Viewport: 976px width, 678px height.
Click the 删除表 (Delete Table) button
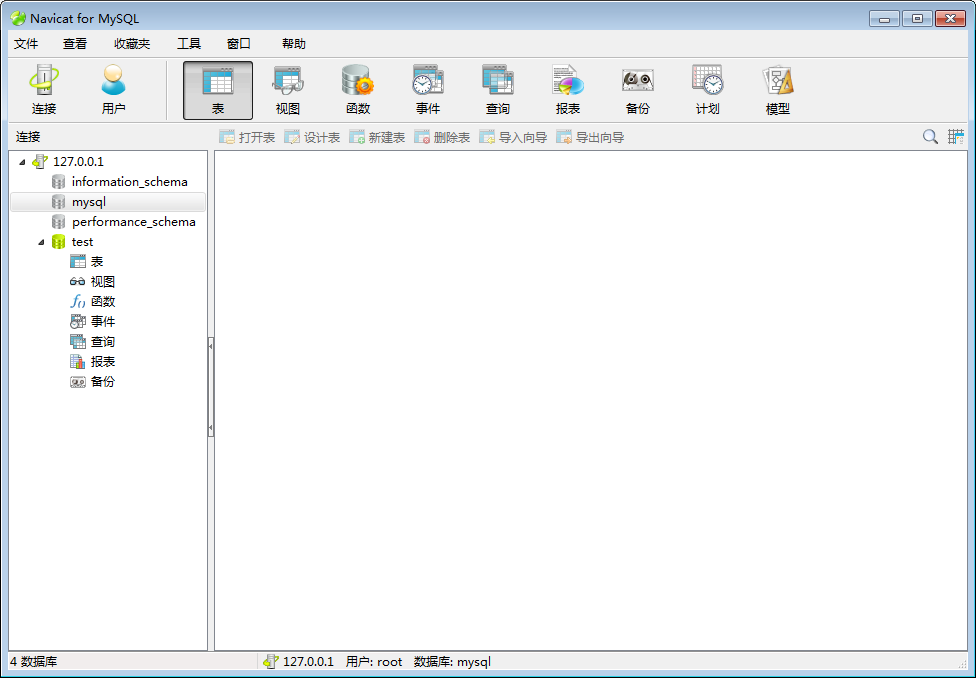tap(442, 137)
